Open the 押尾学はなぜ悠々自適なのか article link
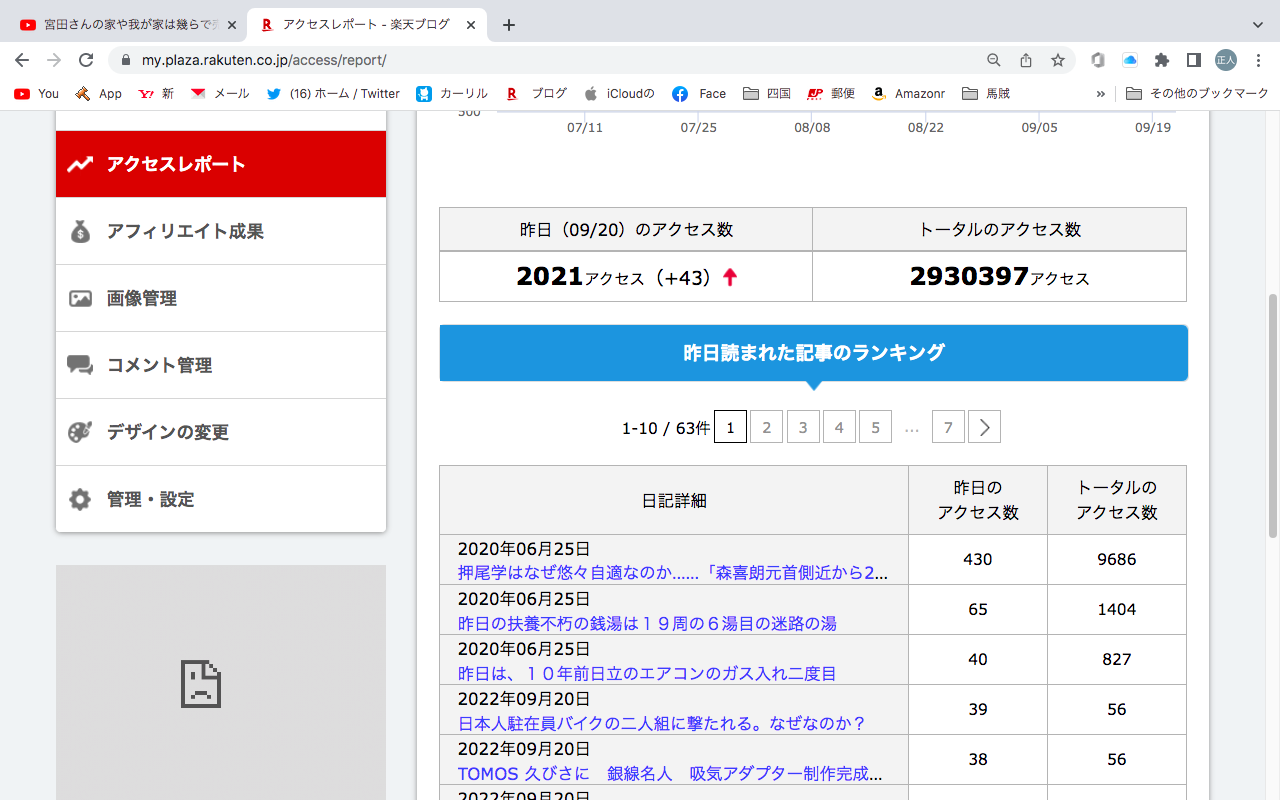The width and height of the screenshot is (1280, 800). pos(672,573)
